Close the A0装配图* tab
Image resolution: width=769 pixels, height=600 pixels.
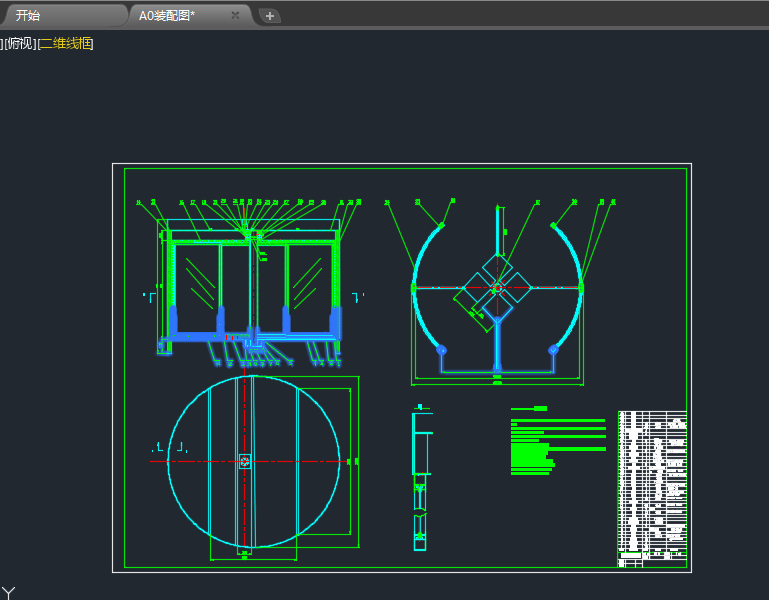click(235, 15)
